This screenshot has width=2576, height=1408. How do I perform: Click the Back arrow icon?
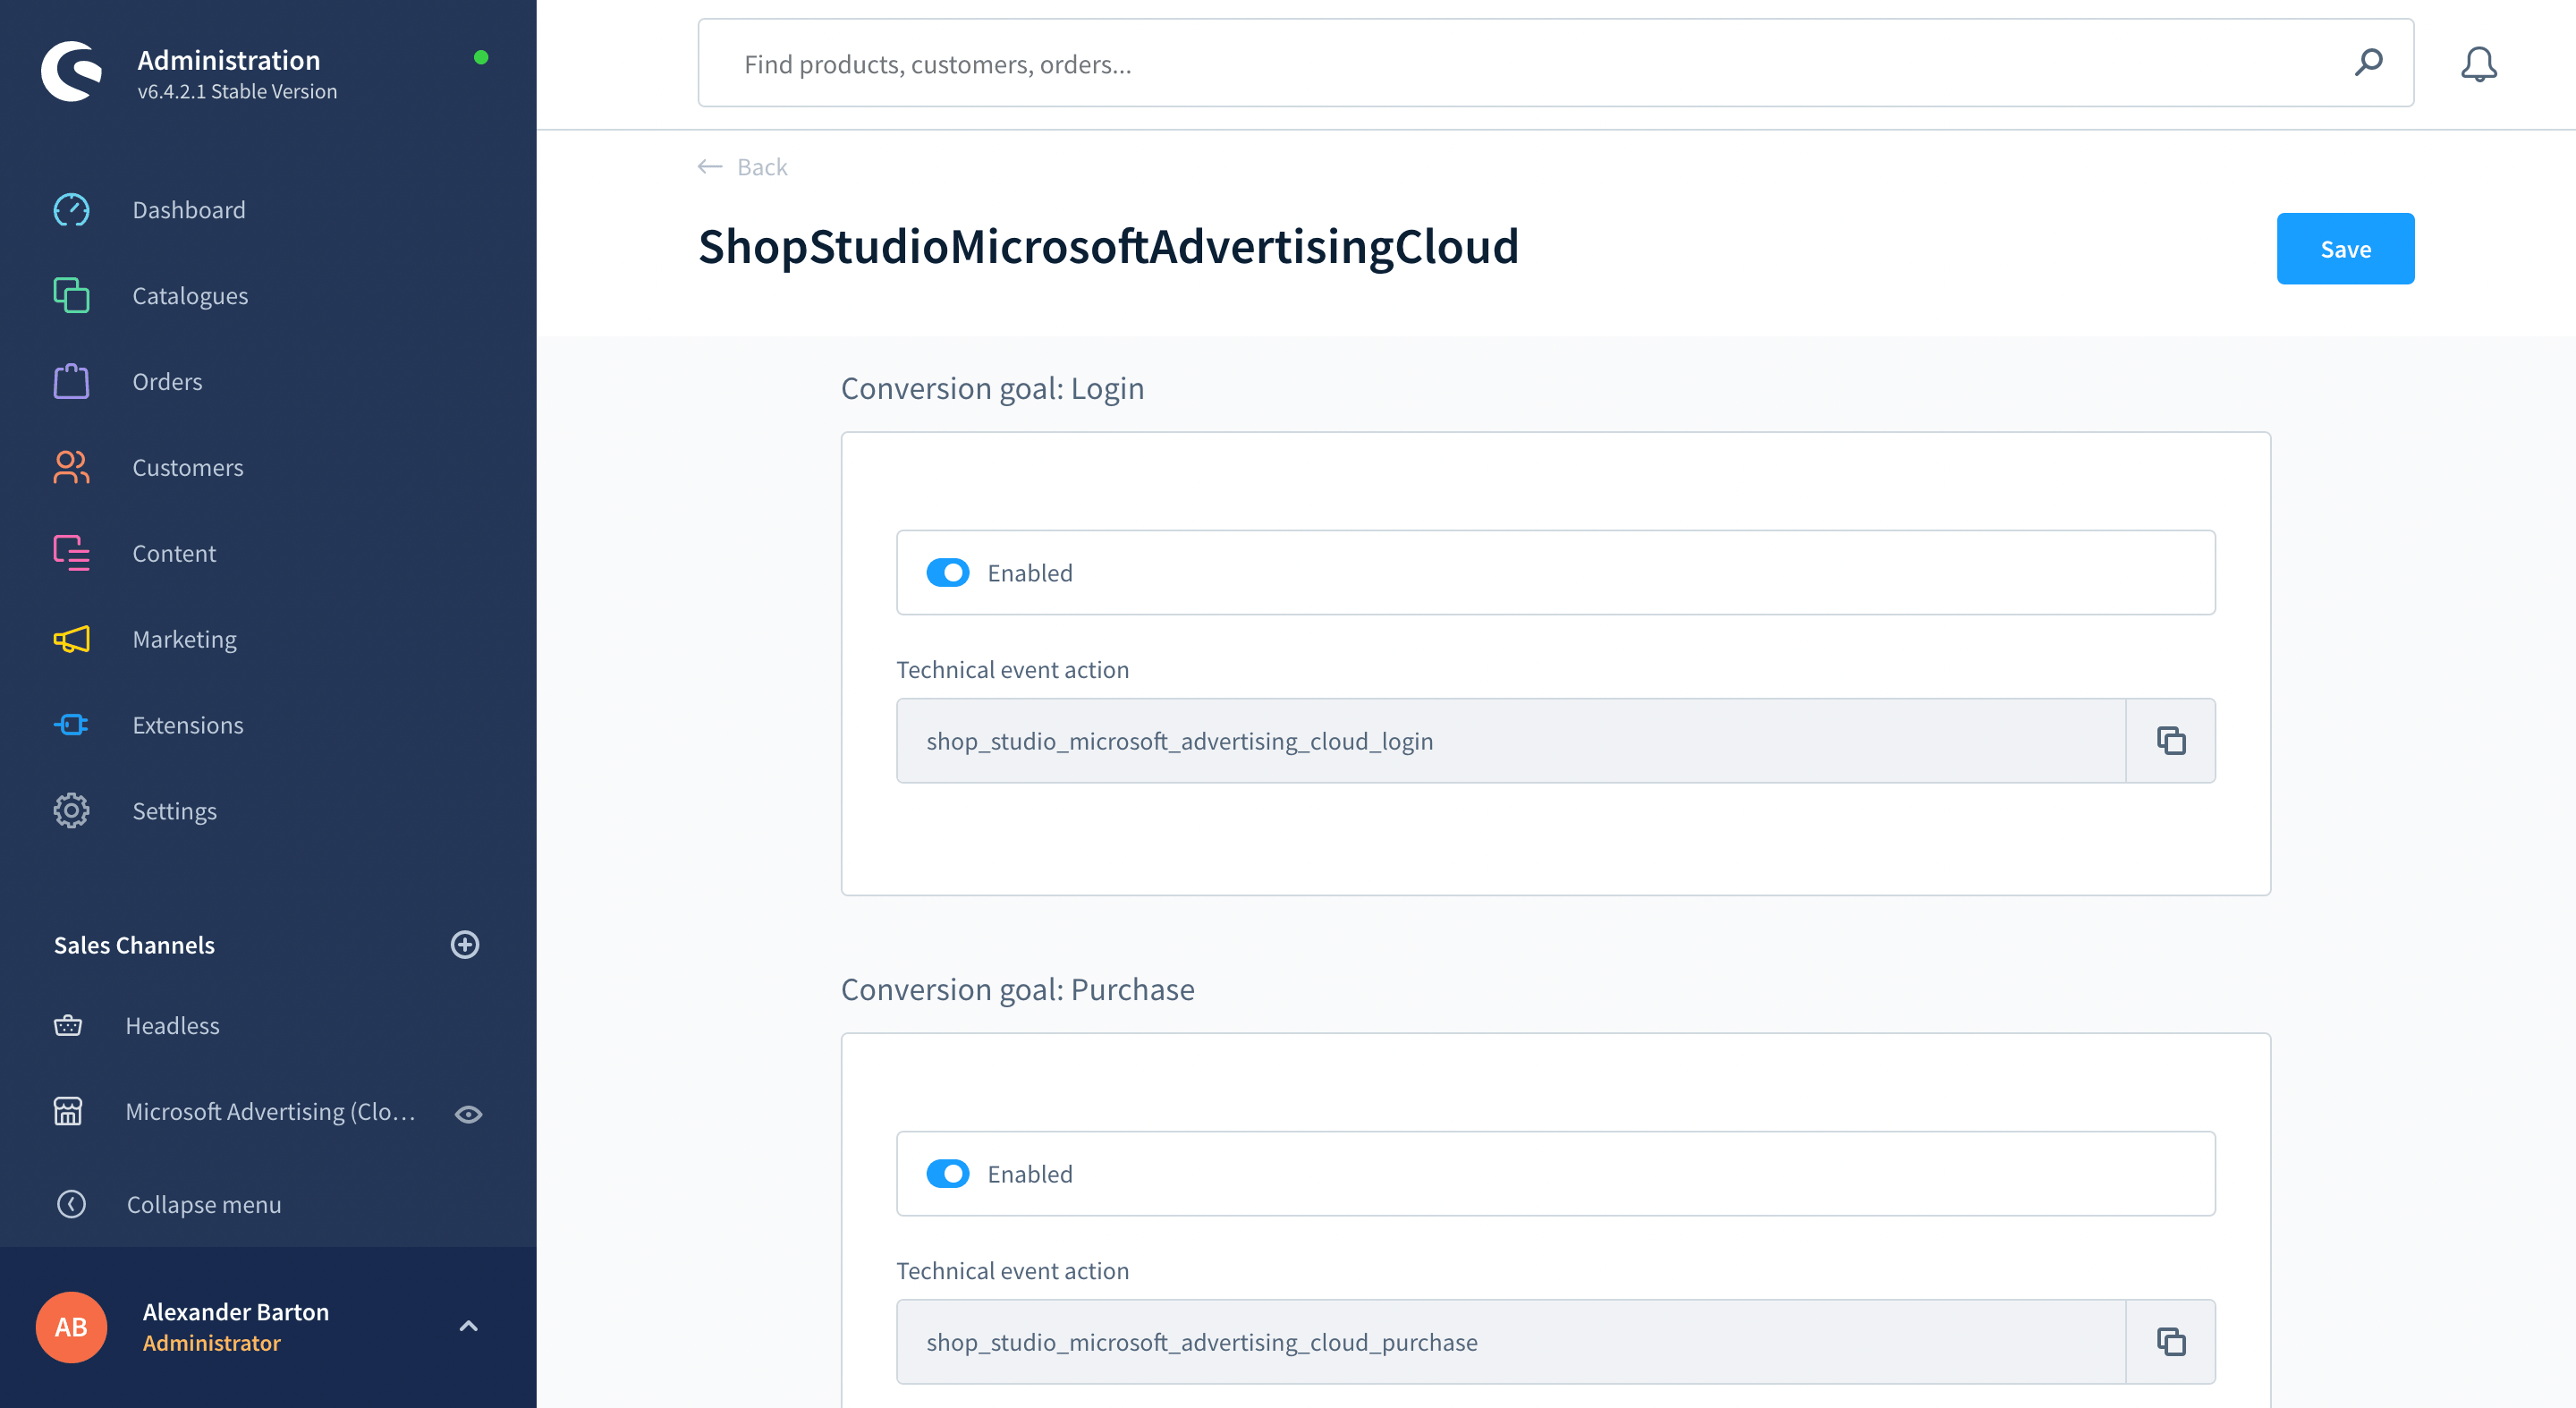pos(710,167)
